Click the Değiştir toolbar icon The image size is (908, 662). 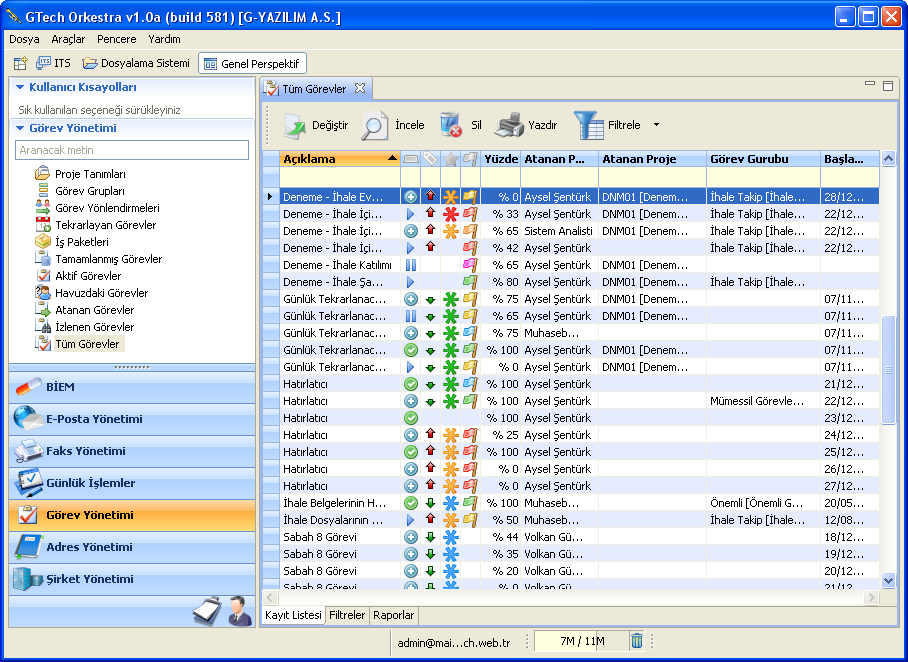pos(295,126)
